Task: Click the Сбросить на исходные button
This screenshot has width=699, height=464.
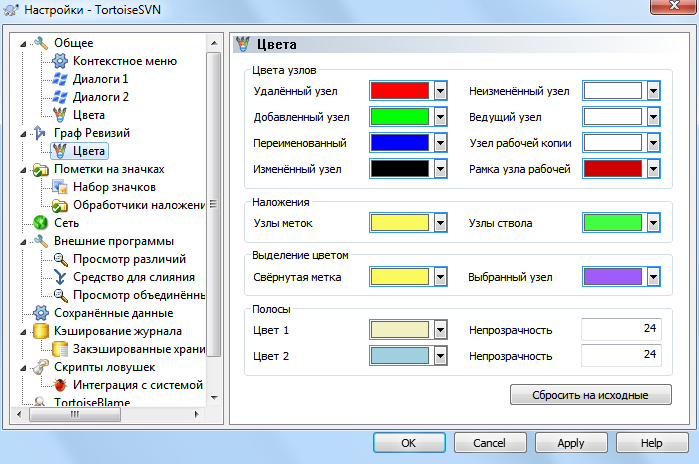Action: click(591, 395)
